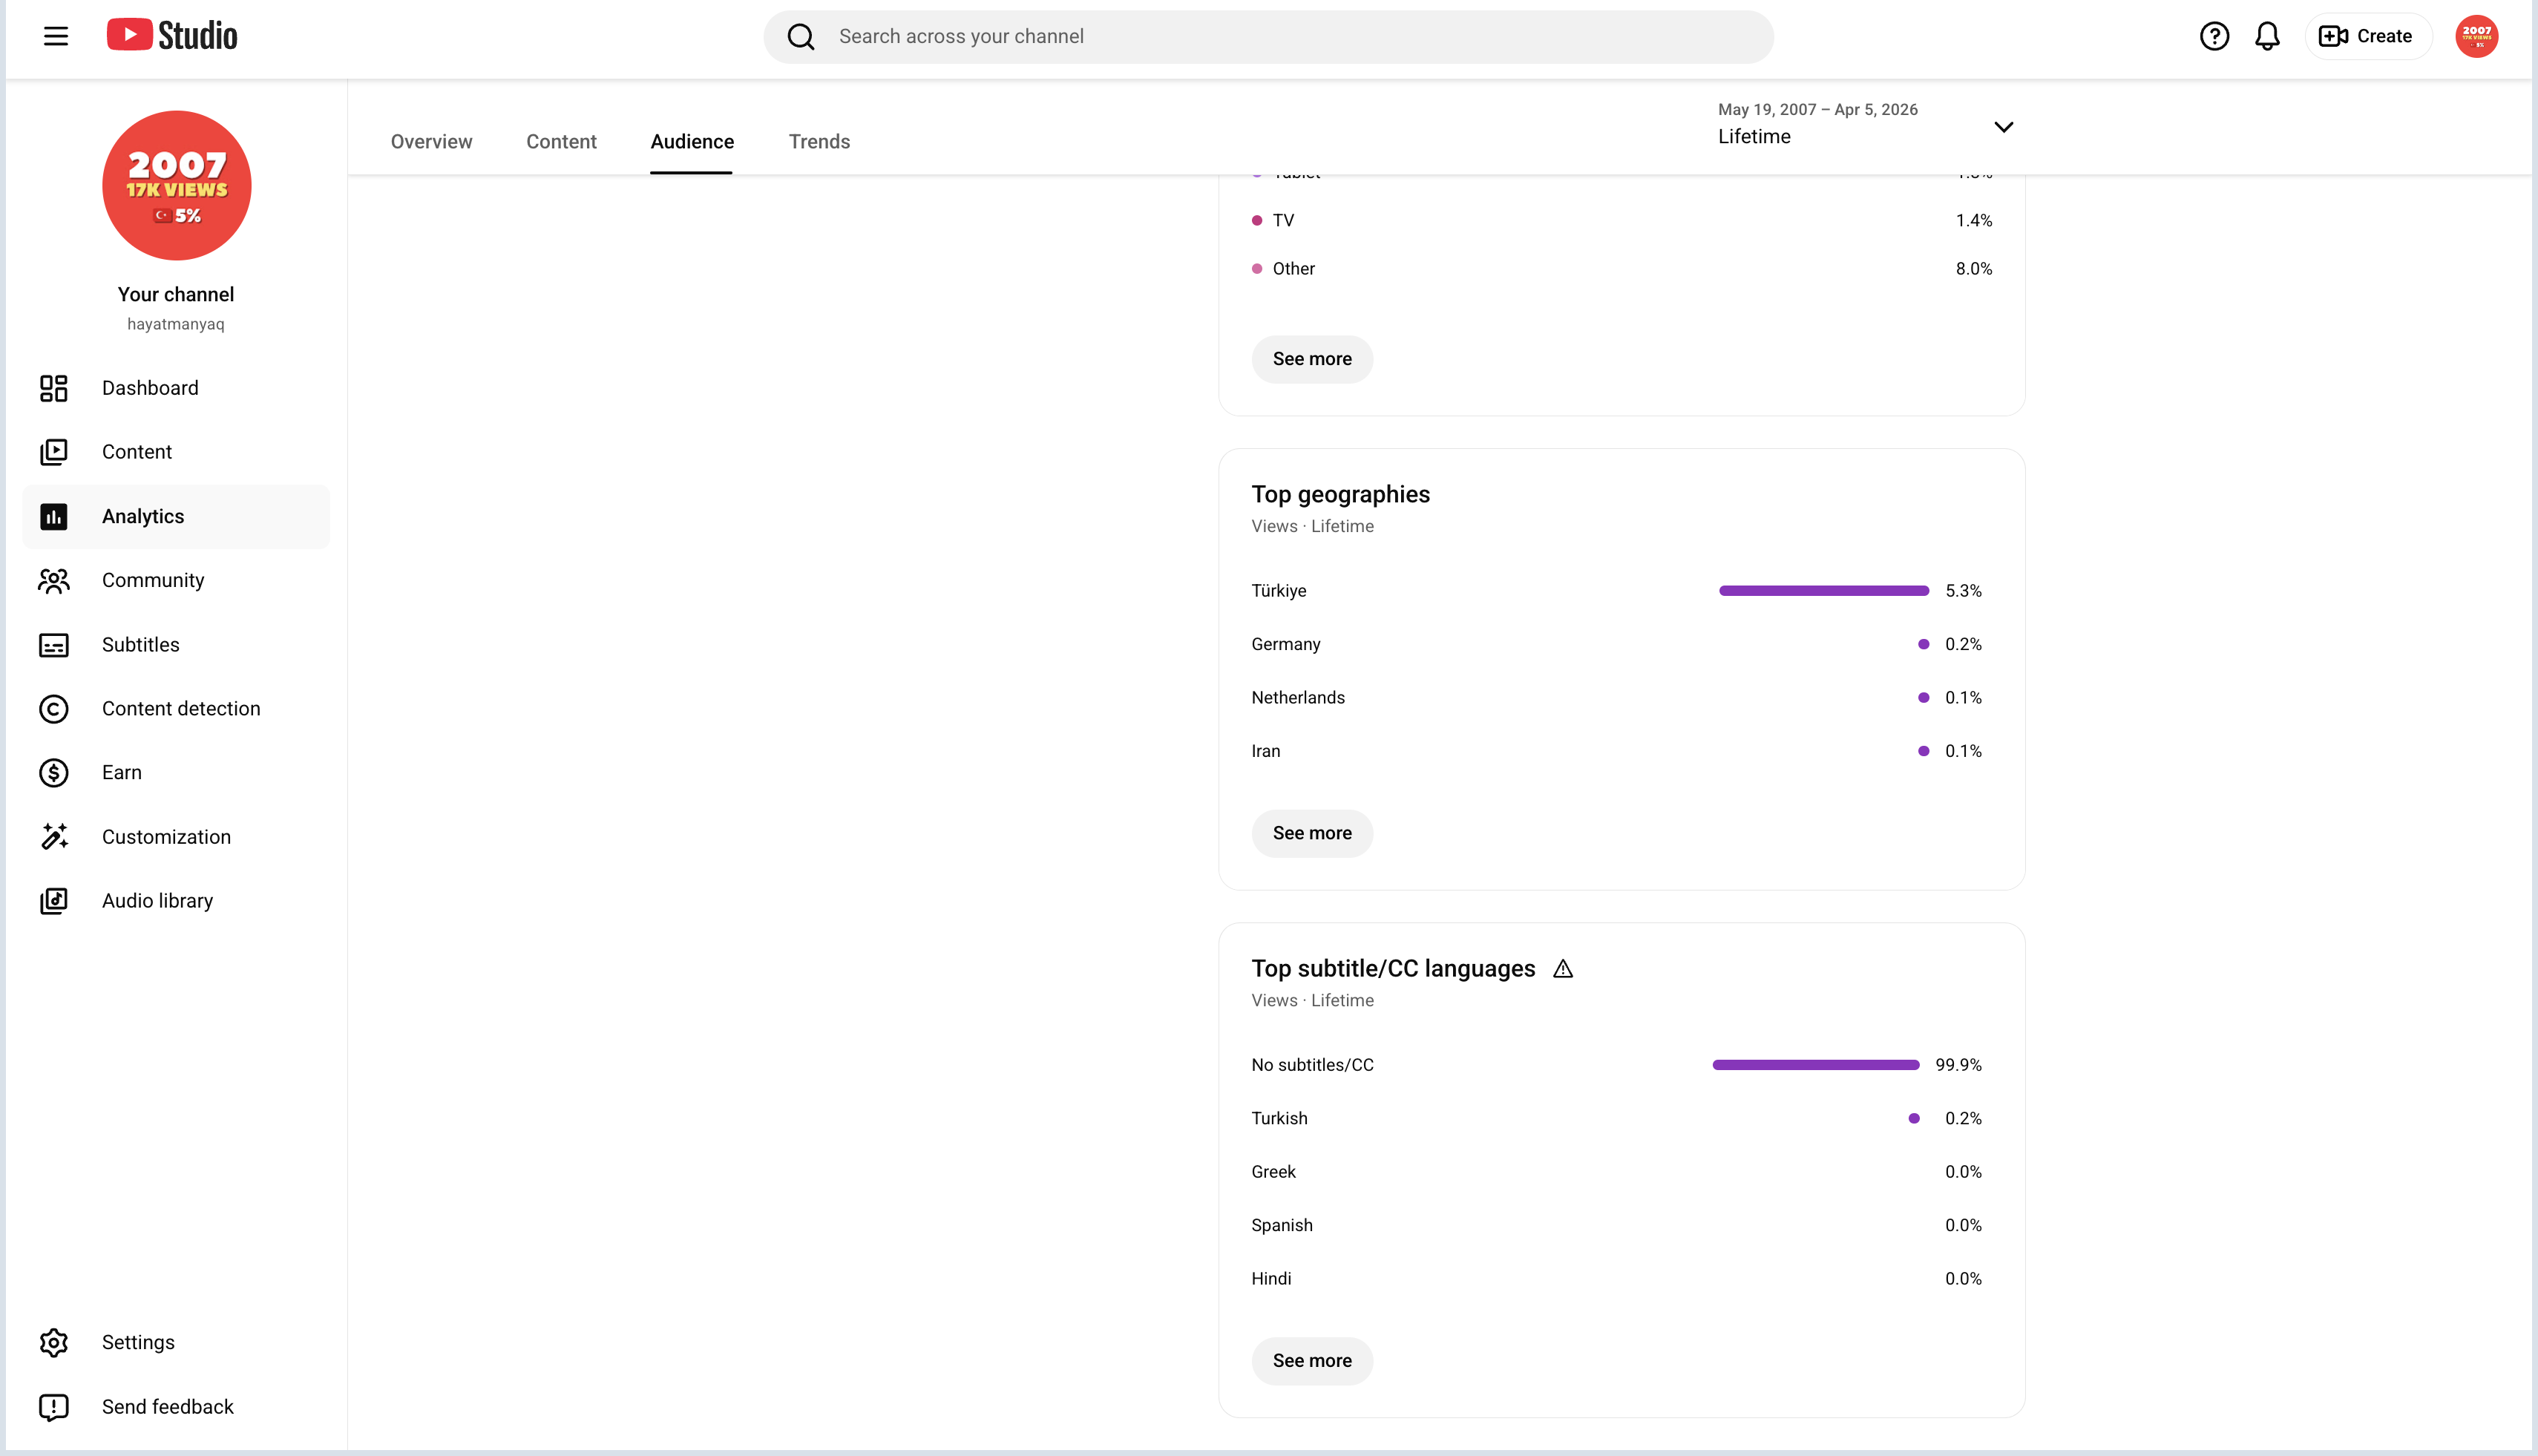Image resolution: width=2538 pixels, height=1456 pixels.
Task: Click the hayatmanyaq channel handle
Action: coord(176,324)
